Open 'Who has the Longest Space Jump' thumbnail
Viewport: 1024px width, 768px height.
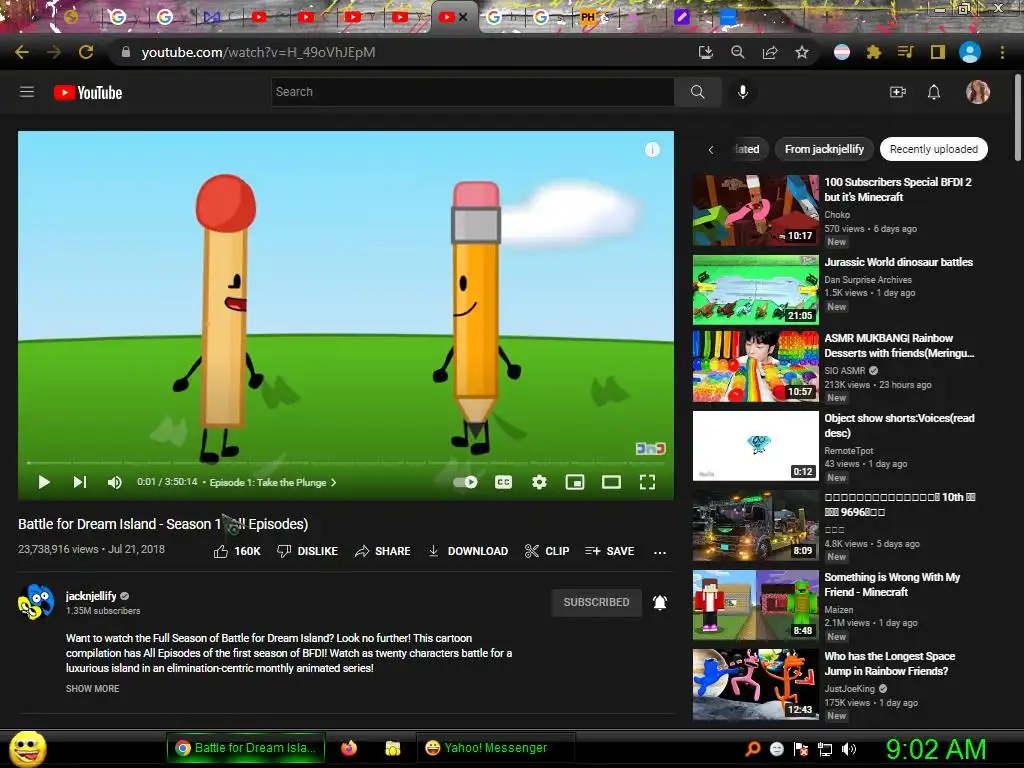[x=756, y=684]
